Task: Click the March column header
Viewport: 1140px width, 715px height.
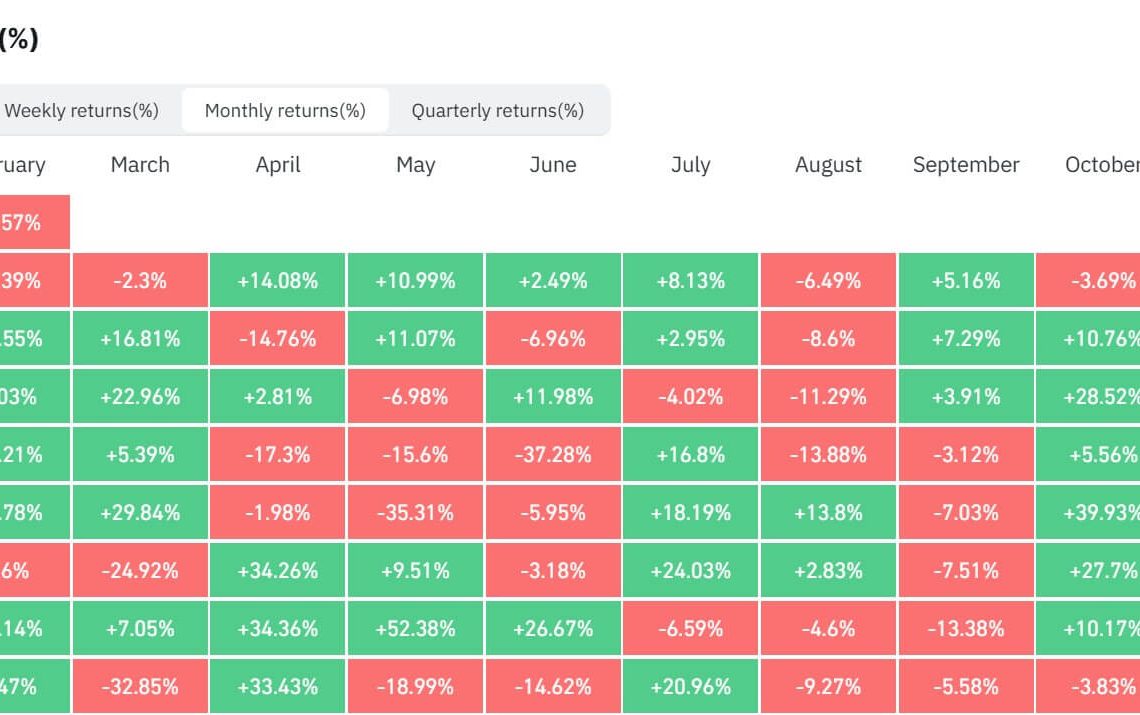Action: (x=140, y=165)
